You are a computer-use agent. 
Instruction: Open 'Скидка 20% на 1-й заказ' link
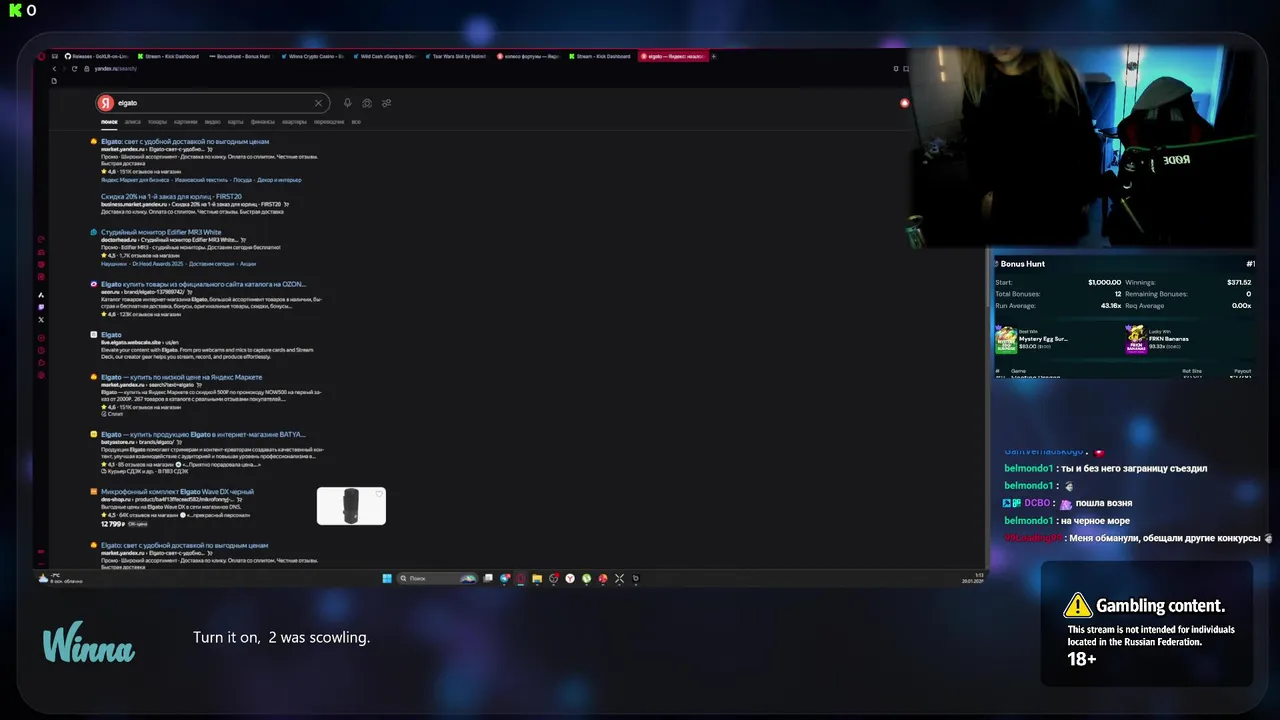click(171, 197)
